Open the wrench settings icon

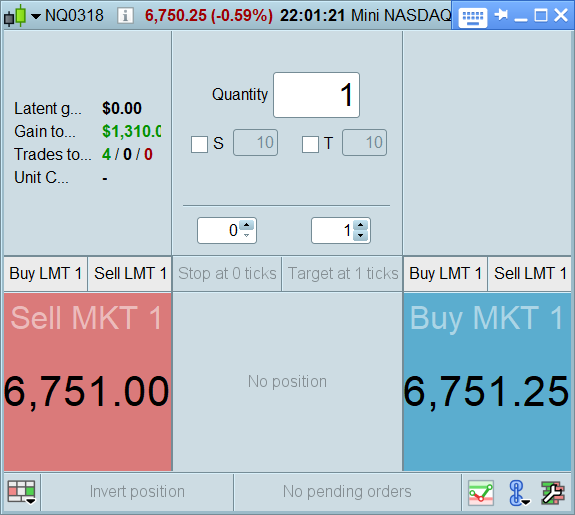(x=553, y=493)
